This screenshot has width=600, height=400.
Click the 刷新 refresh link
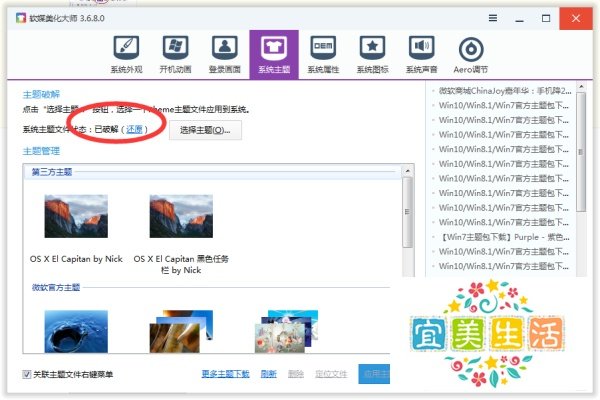(269, 374)
